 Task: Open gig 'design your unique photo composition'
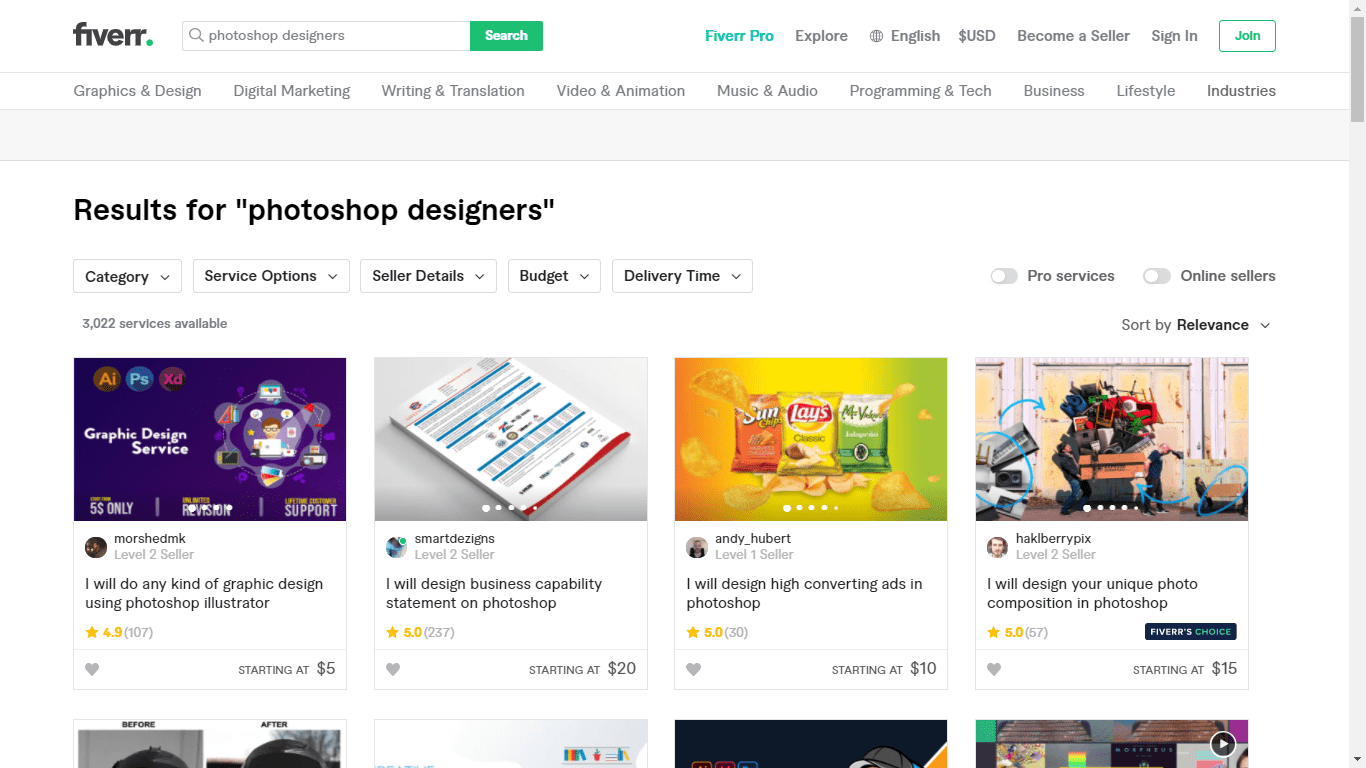pyautogui.click(x=1092, y=593)
